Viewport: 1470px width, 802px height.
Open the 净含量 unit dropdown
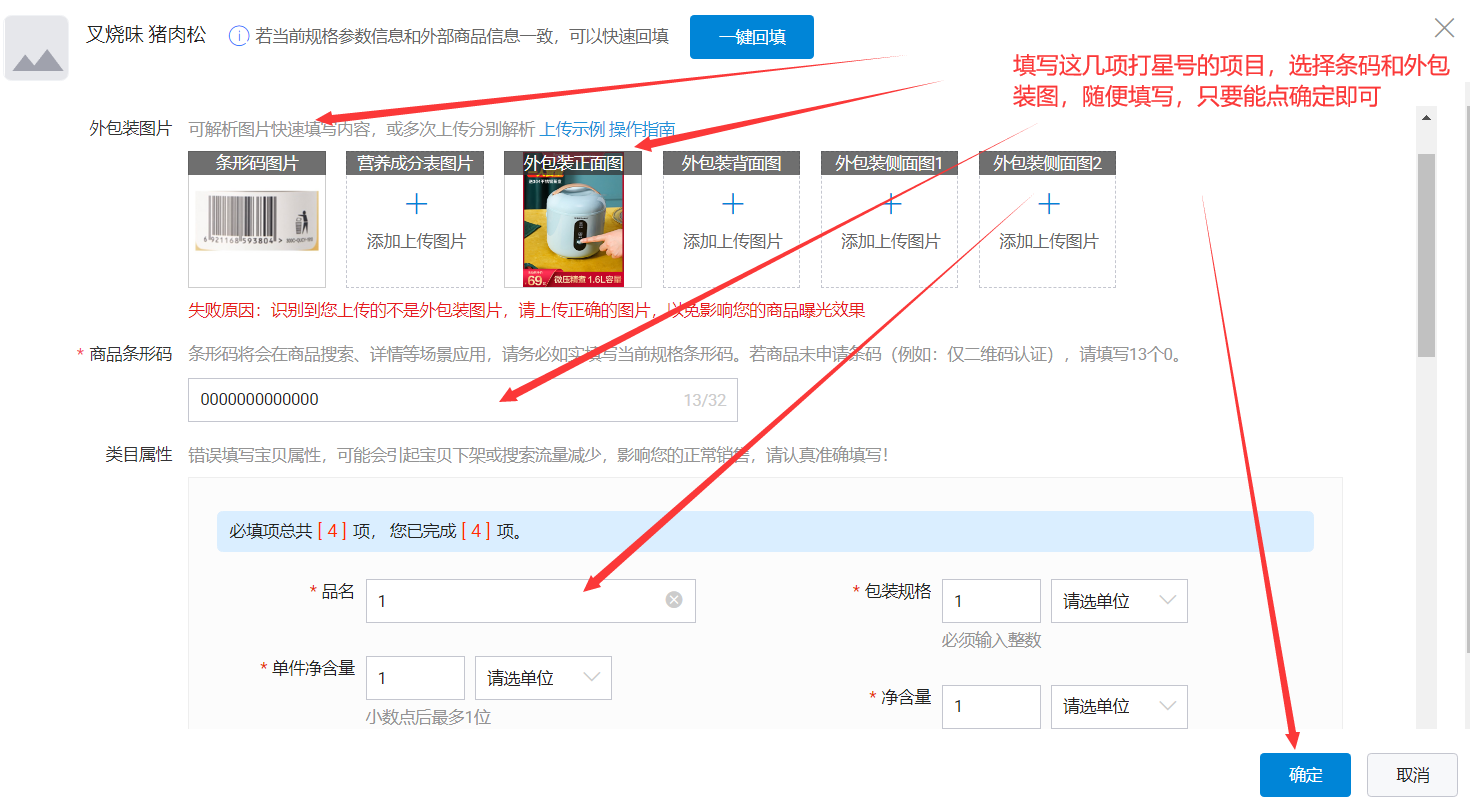1119,707
